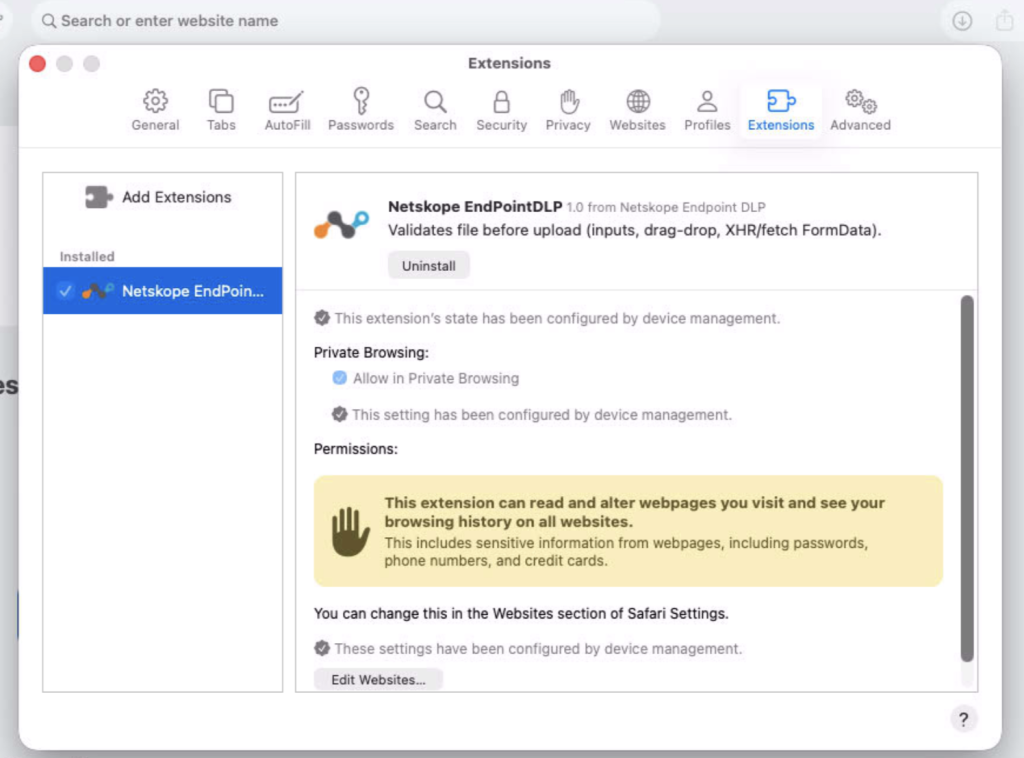
Task: Click the "Private Browsing:" heading
Action: point(371,353)
